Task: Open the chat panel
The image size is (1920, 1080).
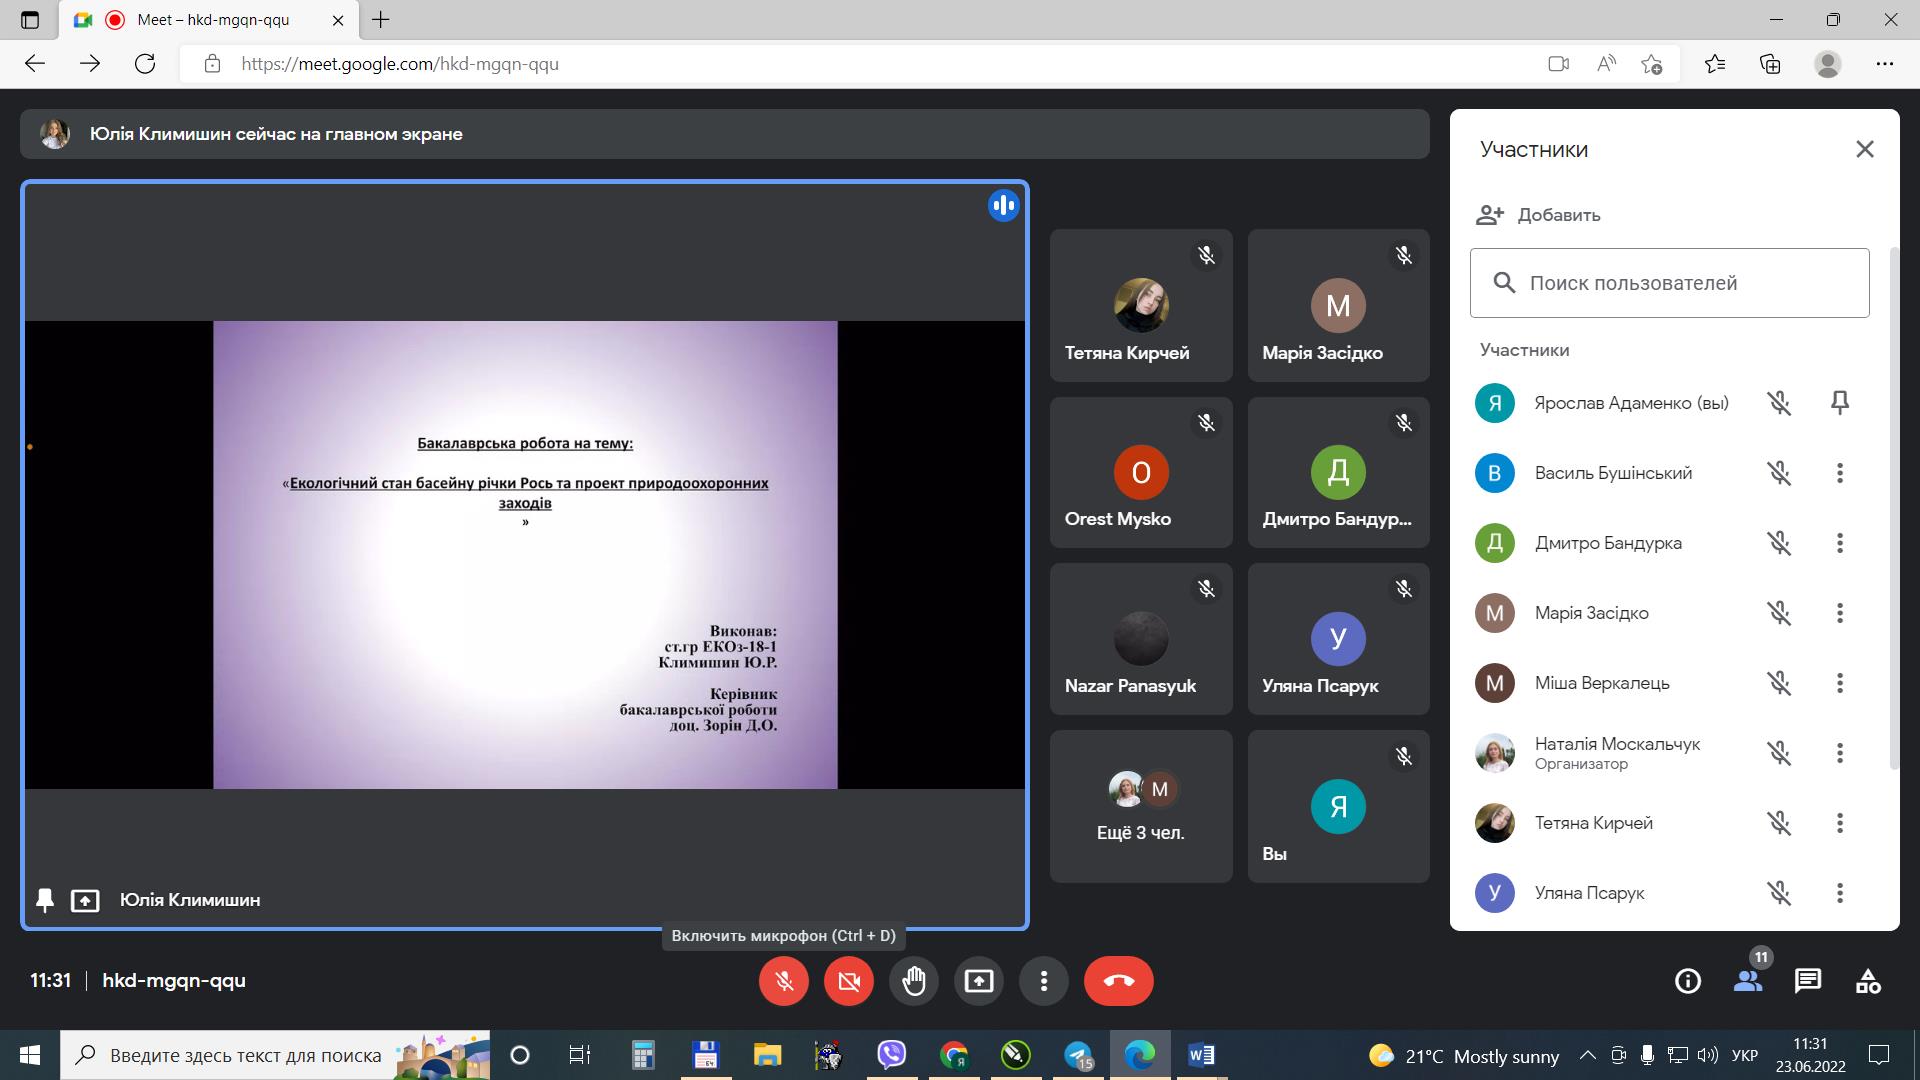Action: click(1807, 981)
